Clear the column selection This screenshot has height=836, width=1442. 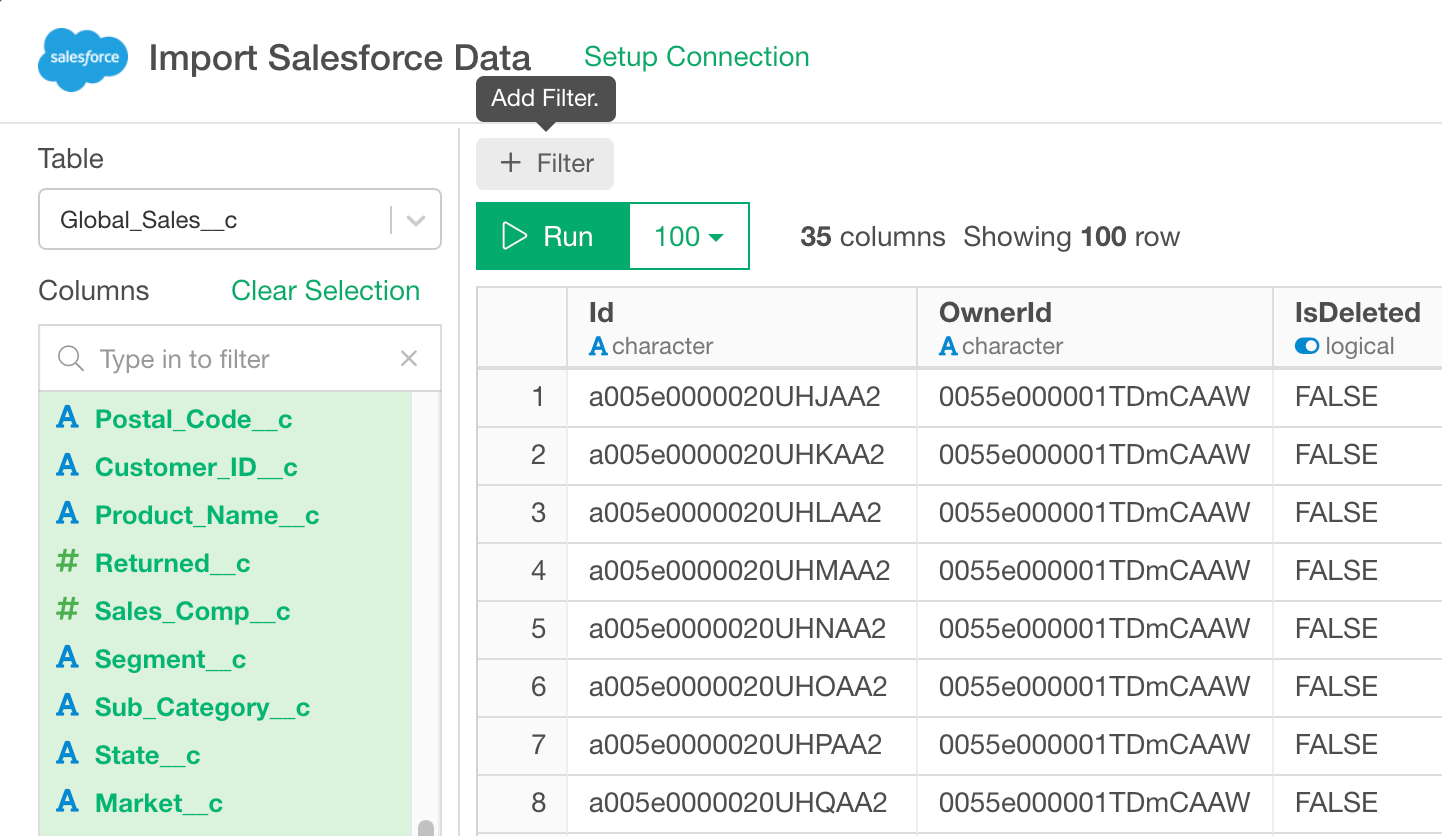(325, 291)
